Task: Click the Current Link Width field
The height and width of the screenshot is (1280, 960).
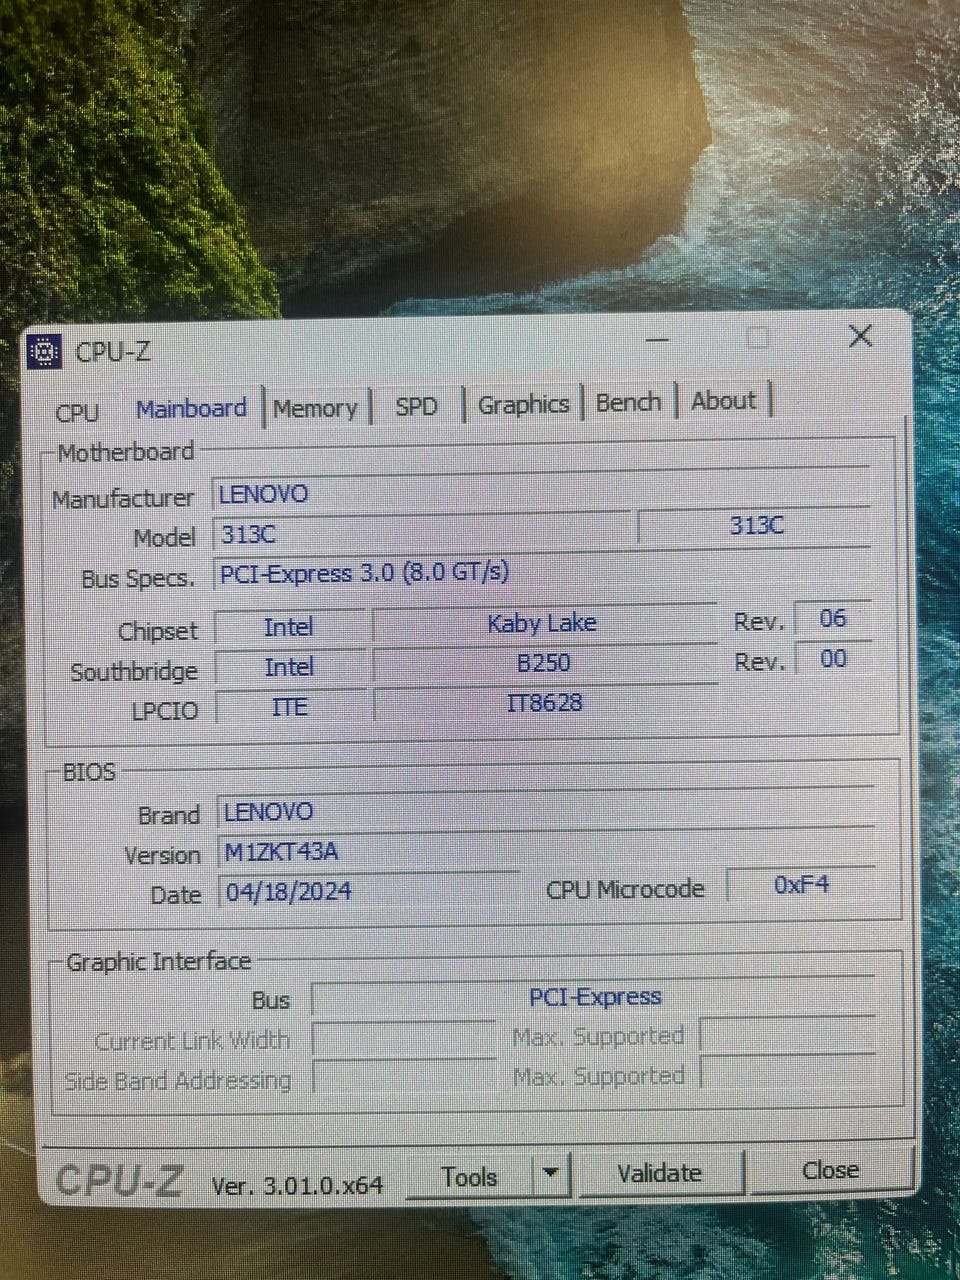Action: [x=404, y=1039]
